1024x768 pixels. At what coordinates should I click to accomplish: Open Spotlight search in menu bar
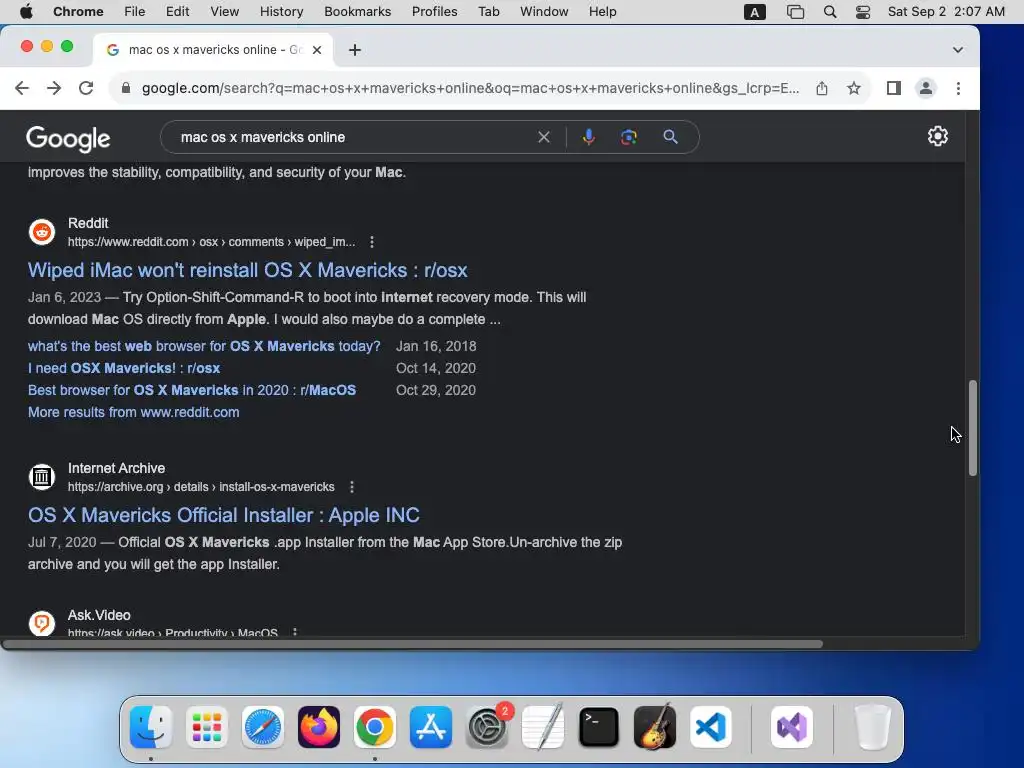[x=829, y=12]
